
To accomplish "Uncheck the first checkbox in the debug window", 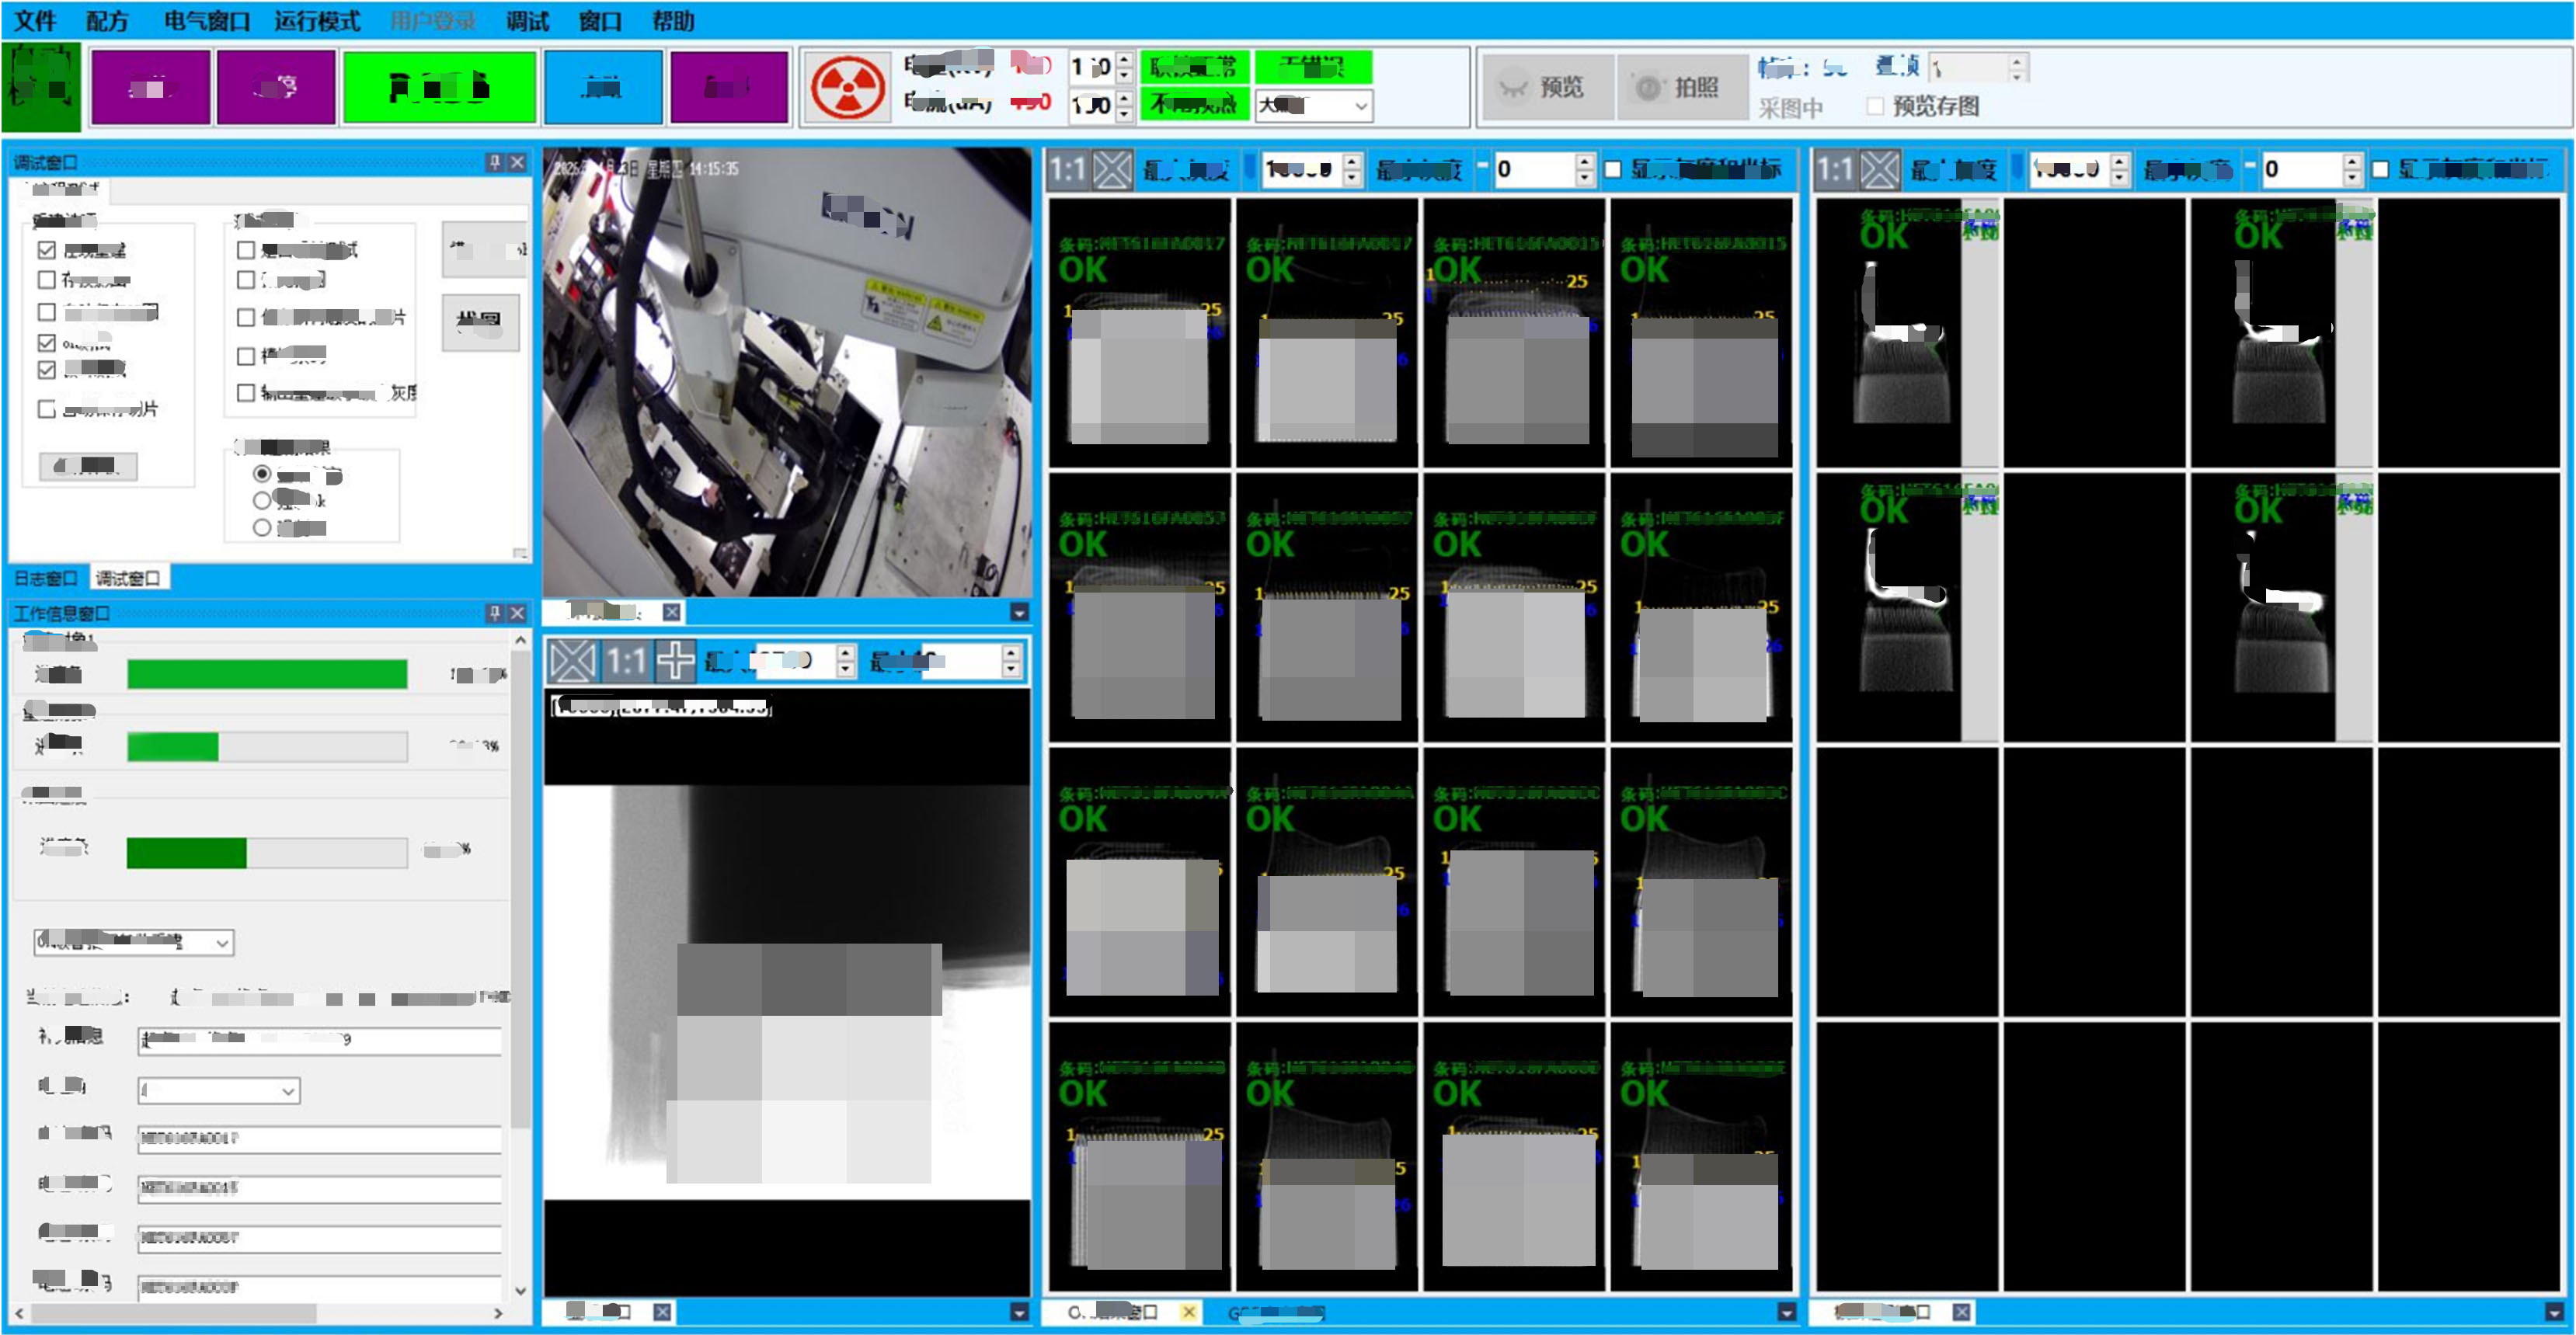I will [46, 250].
